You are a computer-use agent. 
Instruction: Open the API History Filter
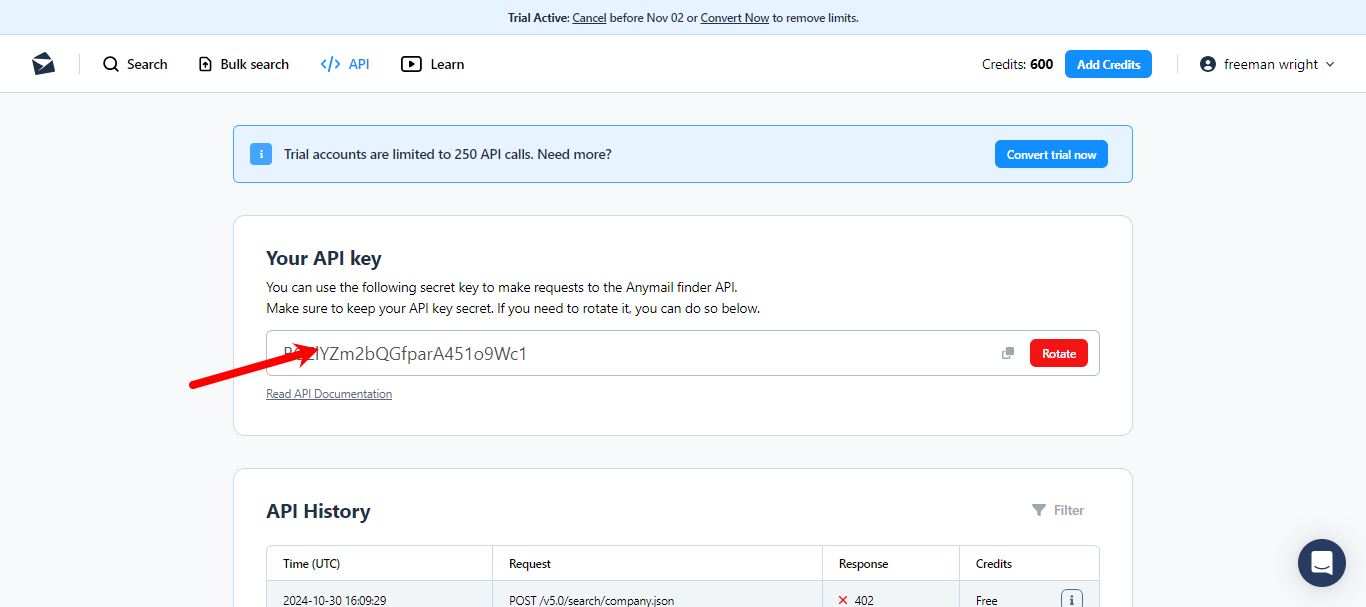(x=1058, y=510)
